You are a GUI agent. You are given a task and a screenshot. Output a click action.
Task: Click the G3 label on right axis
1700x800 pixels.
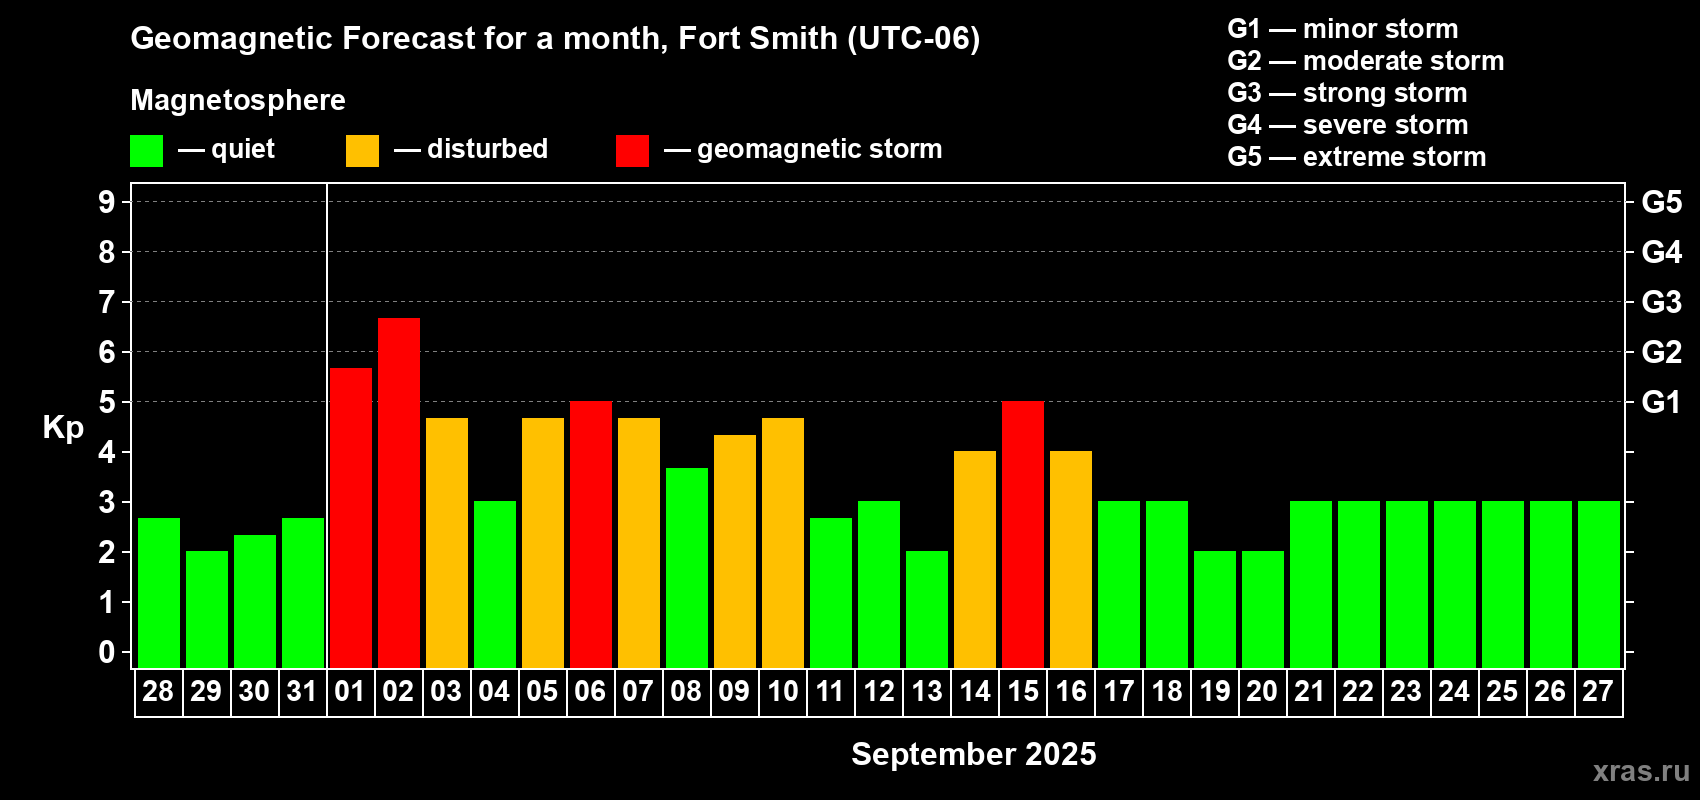(x=1662, y=302)
